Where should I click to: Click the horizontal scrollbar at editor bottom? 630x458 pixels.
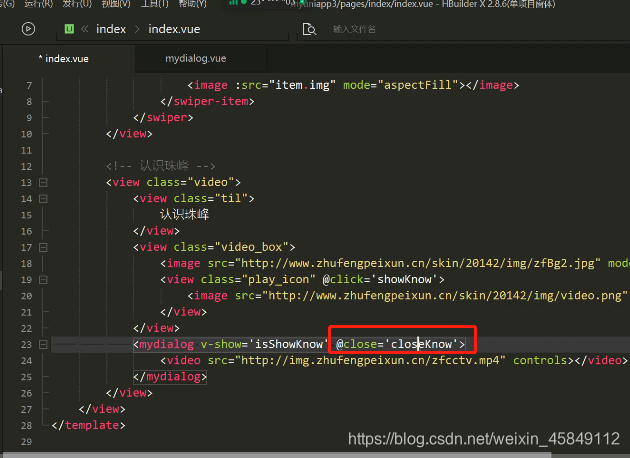tap(277, 455)
